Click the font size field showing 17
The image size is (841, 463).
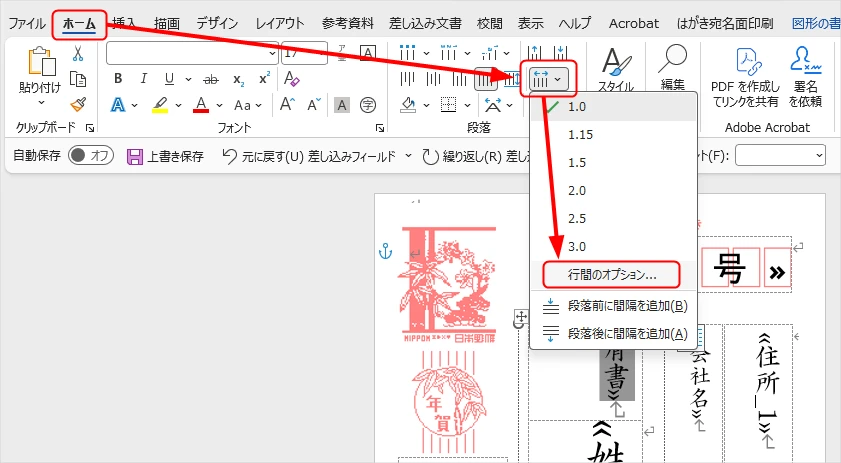[304, 53]
